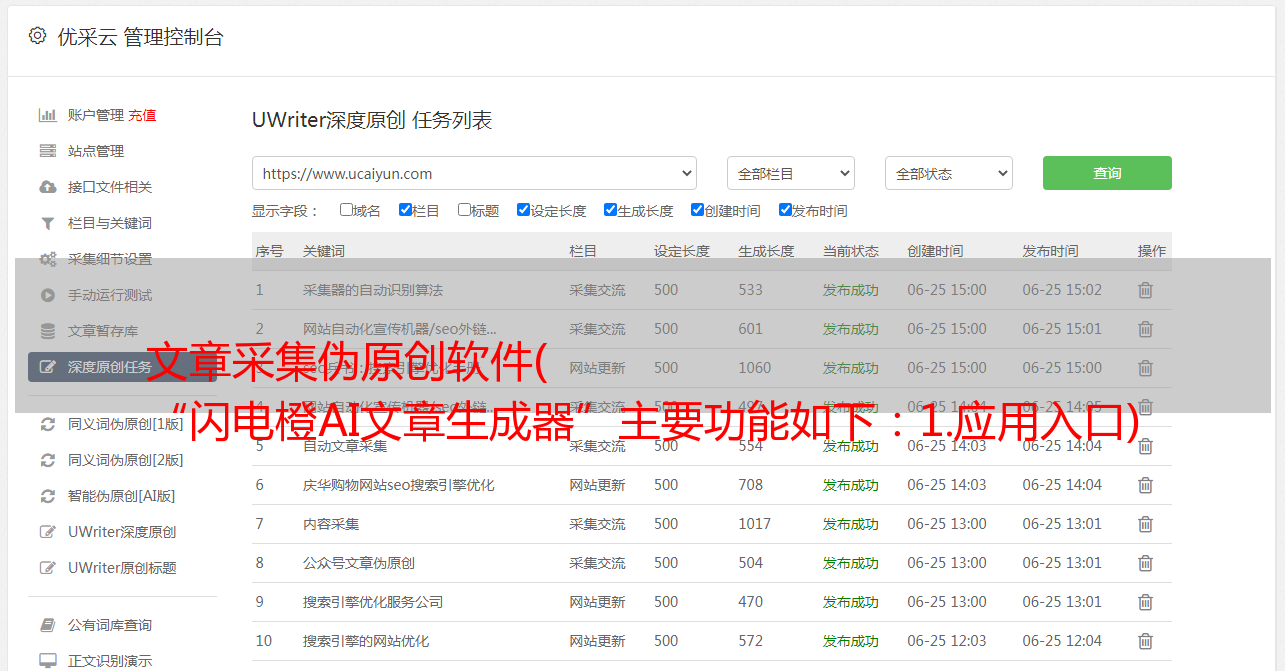Delete row 1 using its trash icon
1285x671 pixels.
[x=1145, y=290]
